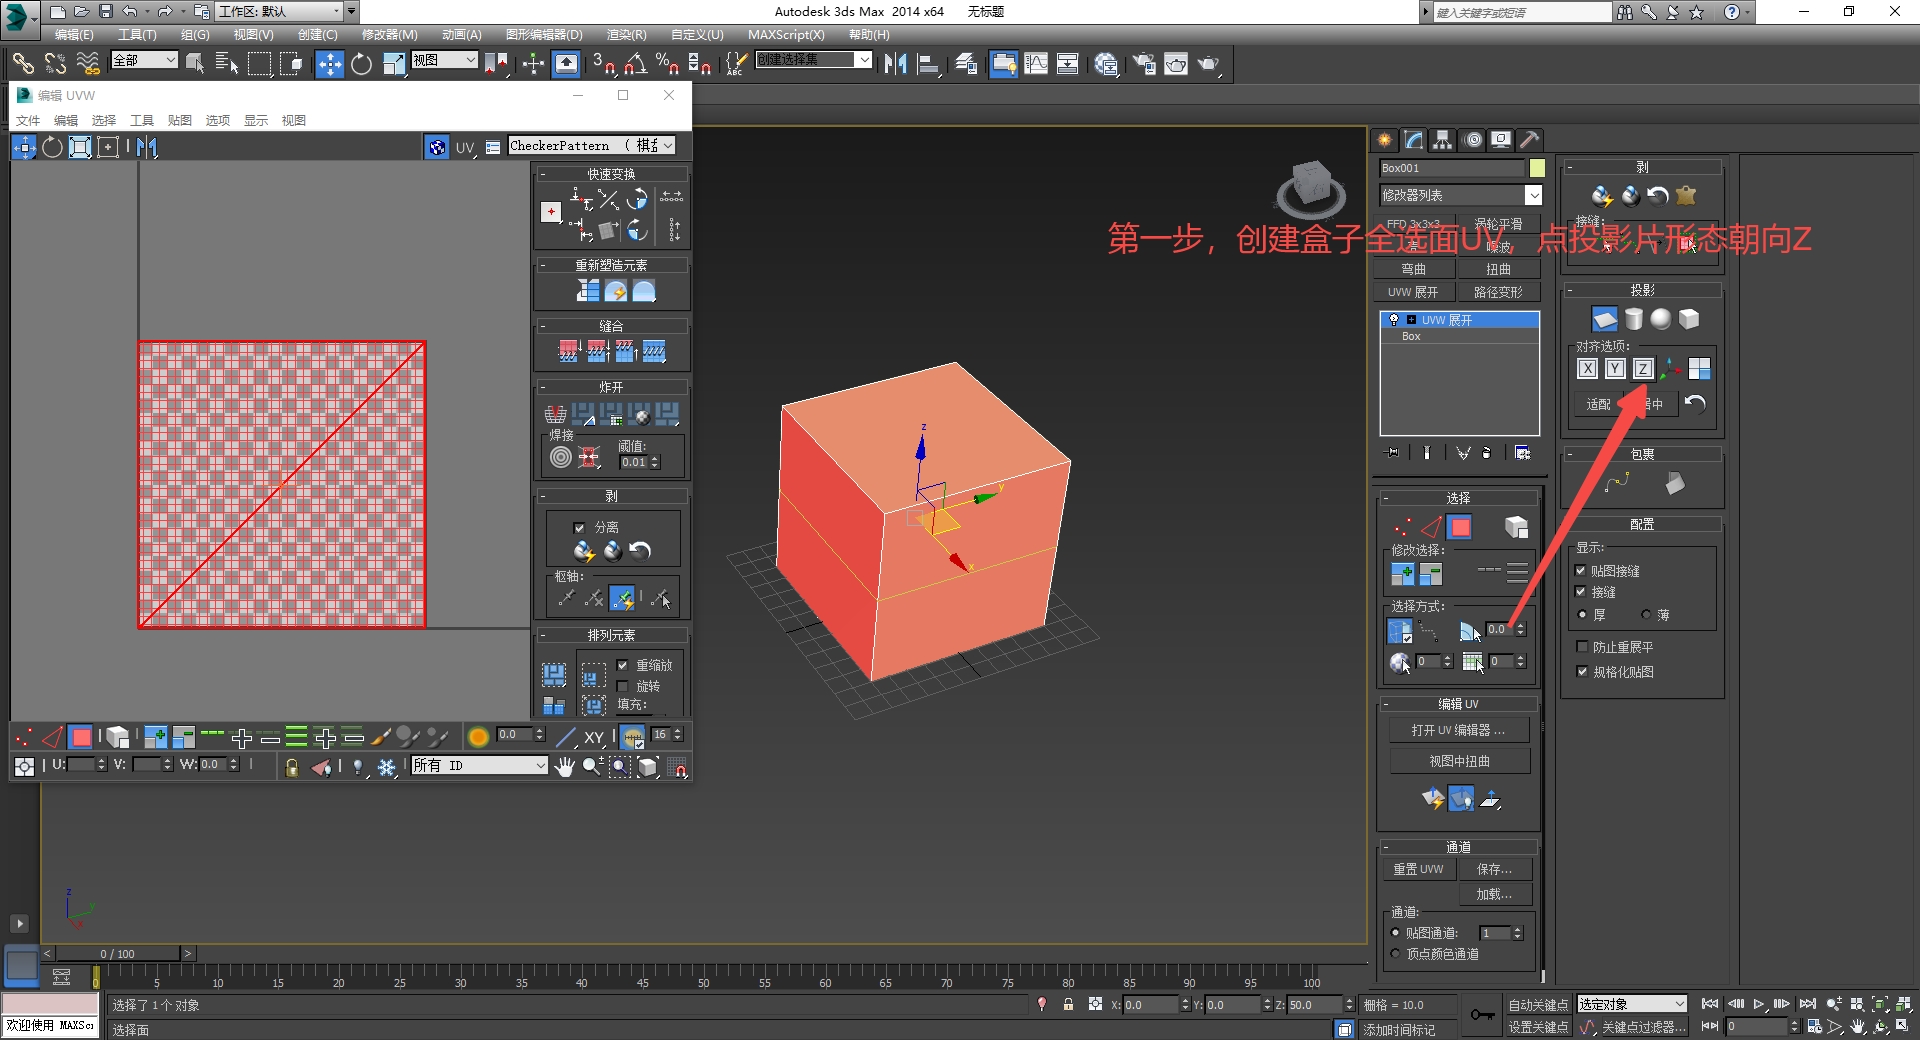Click the 重置 UVW button
Screen dimensions: 1920x1040
pos(1418,869)
